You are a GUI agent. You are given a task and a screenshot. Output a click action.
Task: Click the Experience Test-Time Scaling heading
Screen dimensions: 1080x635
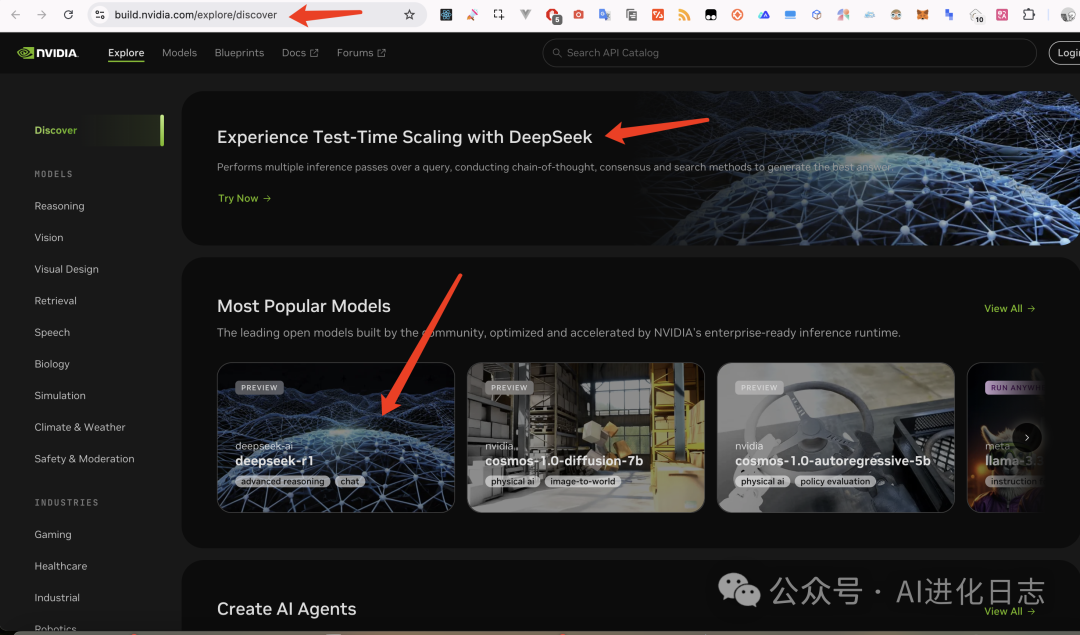click(404, 137)
